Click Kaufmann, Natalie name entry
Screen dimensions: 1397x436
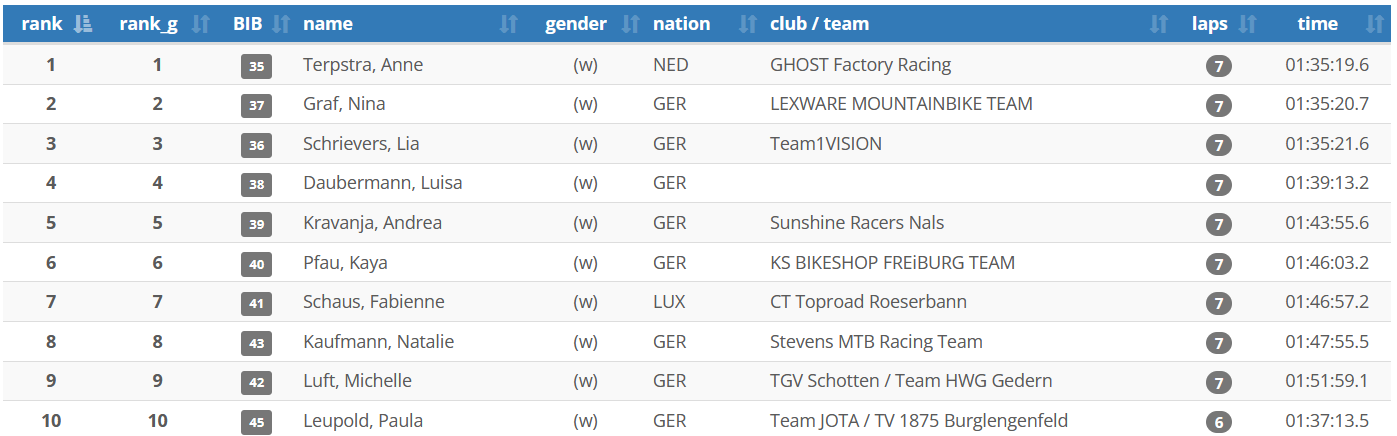[x=378, y=342]
